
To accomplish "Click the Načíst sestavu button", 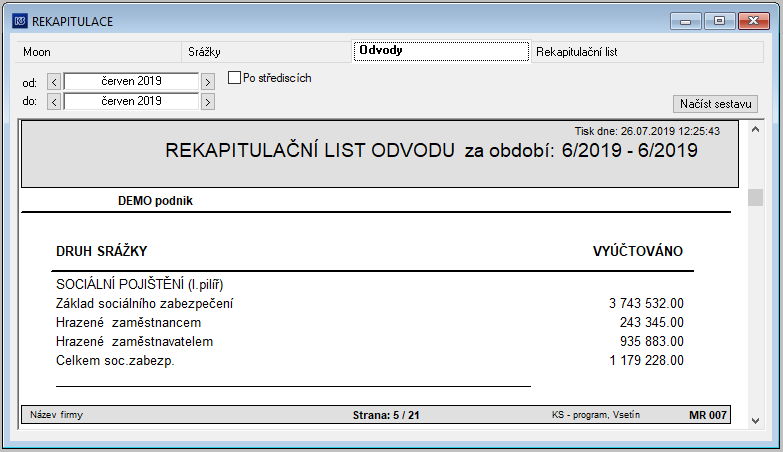I will point(715,104).
